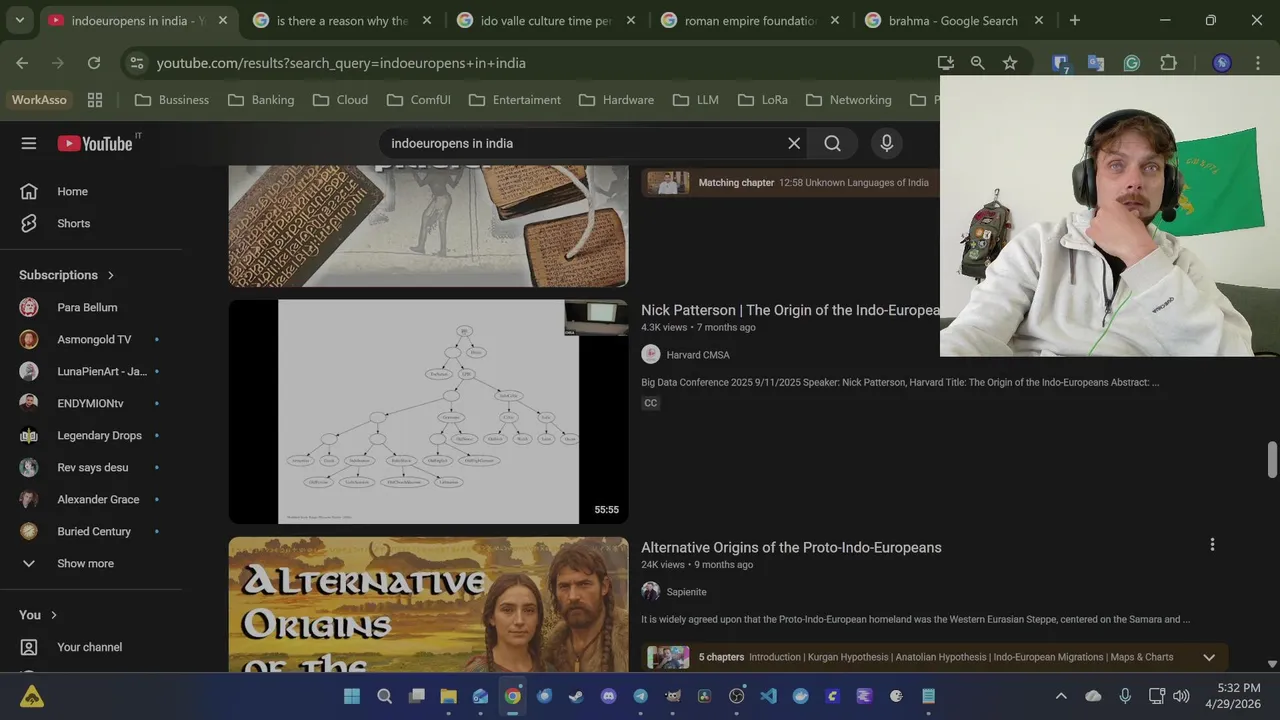
Task: Play the Nick Patterson video thumbnail
Action: click(428, 411)
